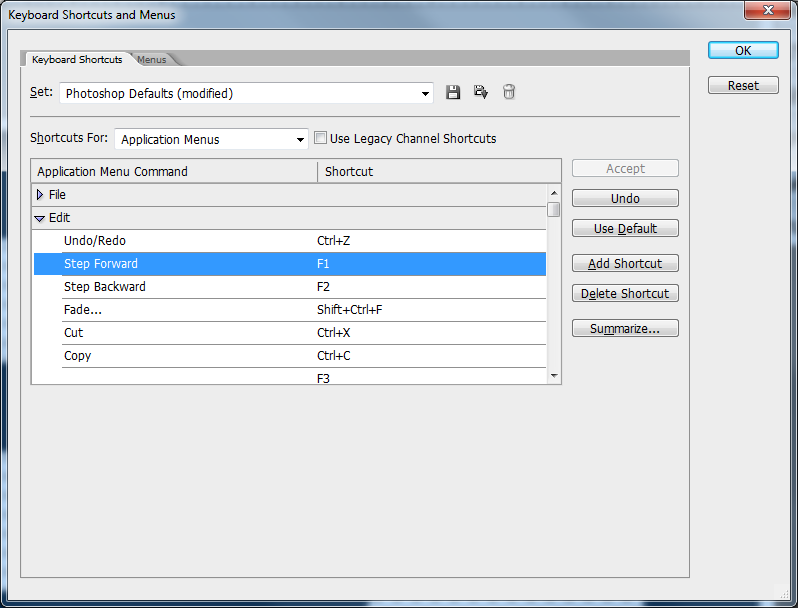Open the Set dropdown list

(246, 93)
